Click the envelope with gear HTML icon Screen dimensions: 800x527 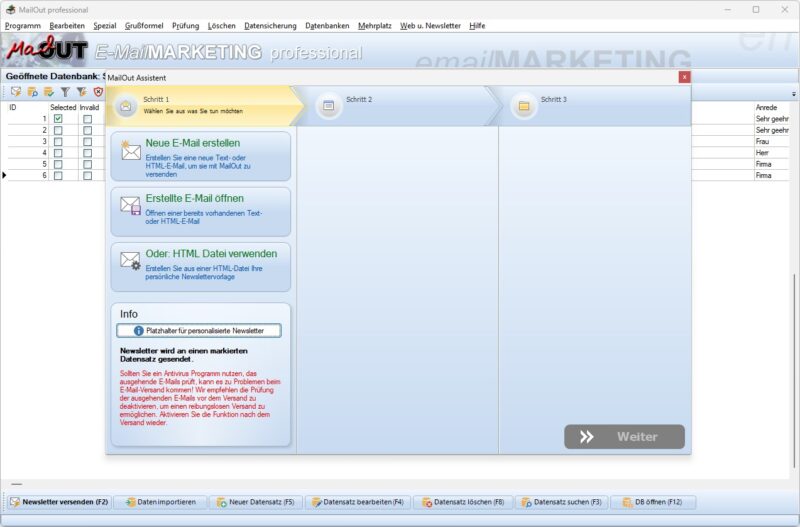tap(131, 261)
